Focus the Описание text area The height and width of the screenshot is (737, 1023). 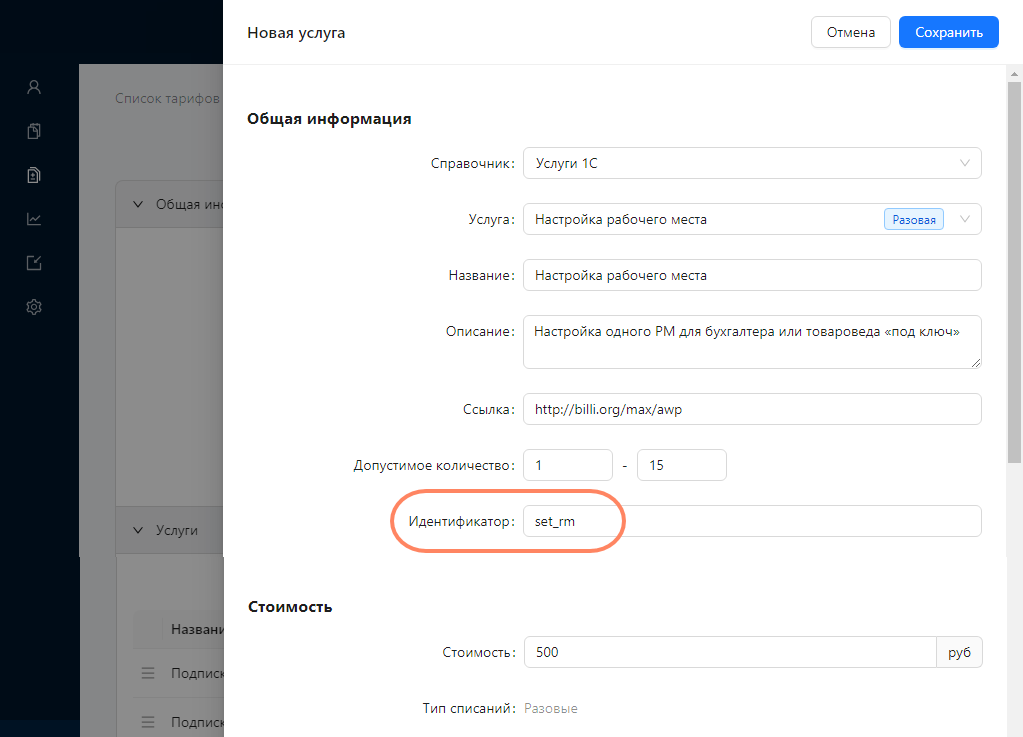(x=752, y=342)
